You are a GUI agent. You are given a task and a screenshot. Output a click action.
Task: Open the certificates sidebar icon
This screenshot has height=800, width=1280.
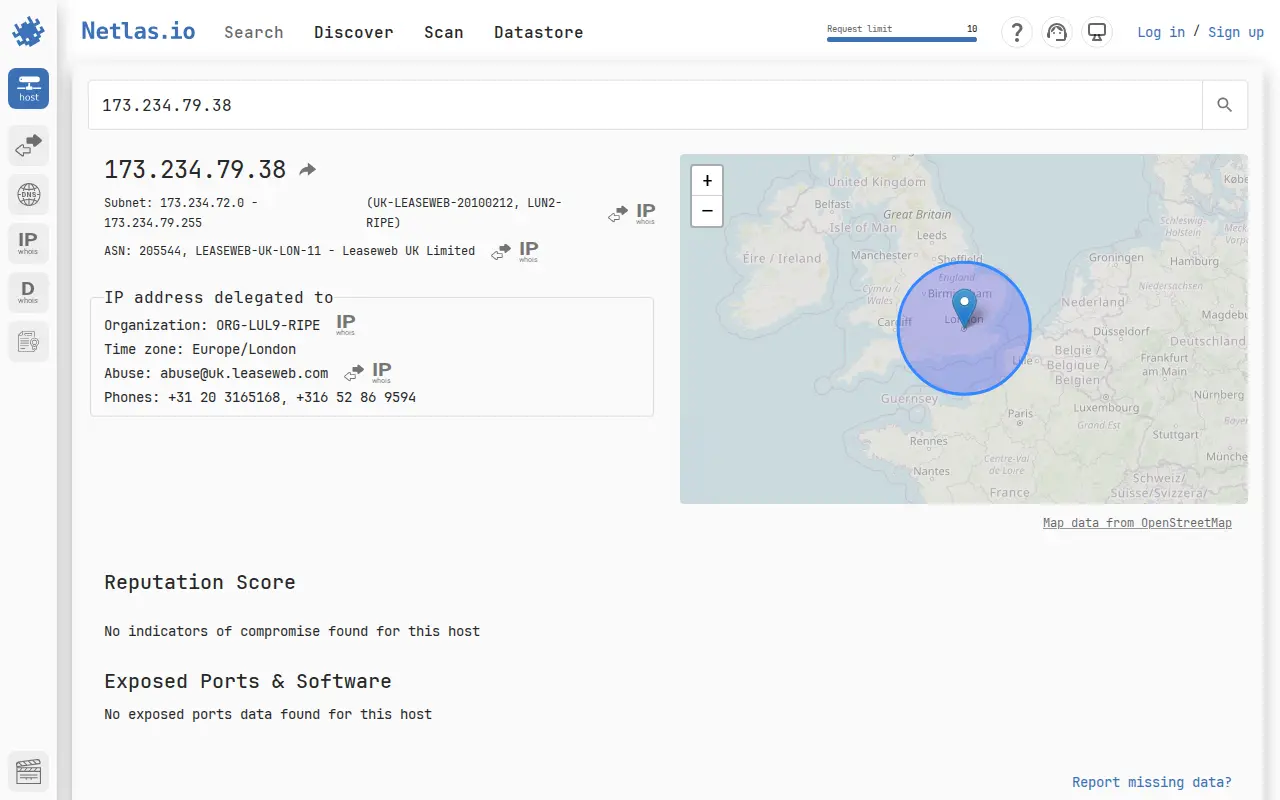(28, 342)
